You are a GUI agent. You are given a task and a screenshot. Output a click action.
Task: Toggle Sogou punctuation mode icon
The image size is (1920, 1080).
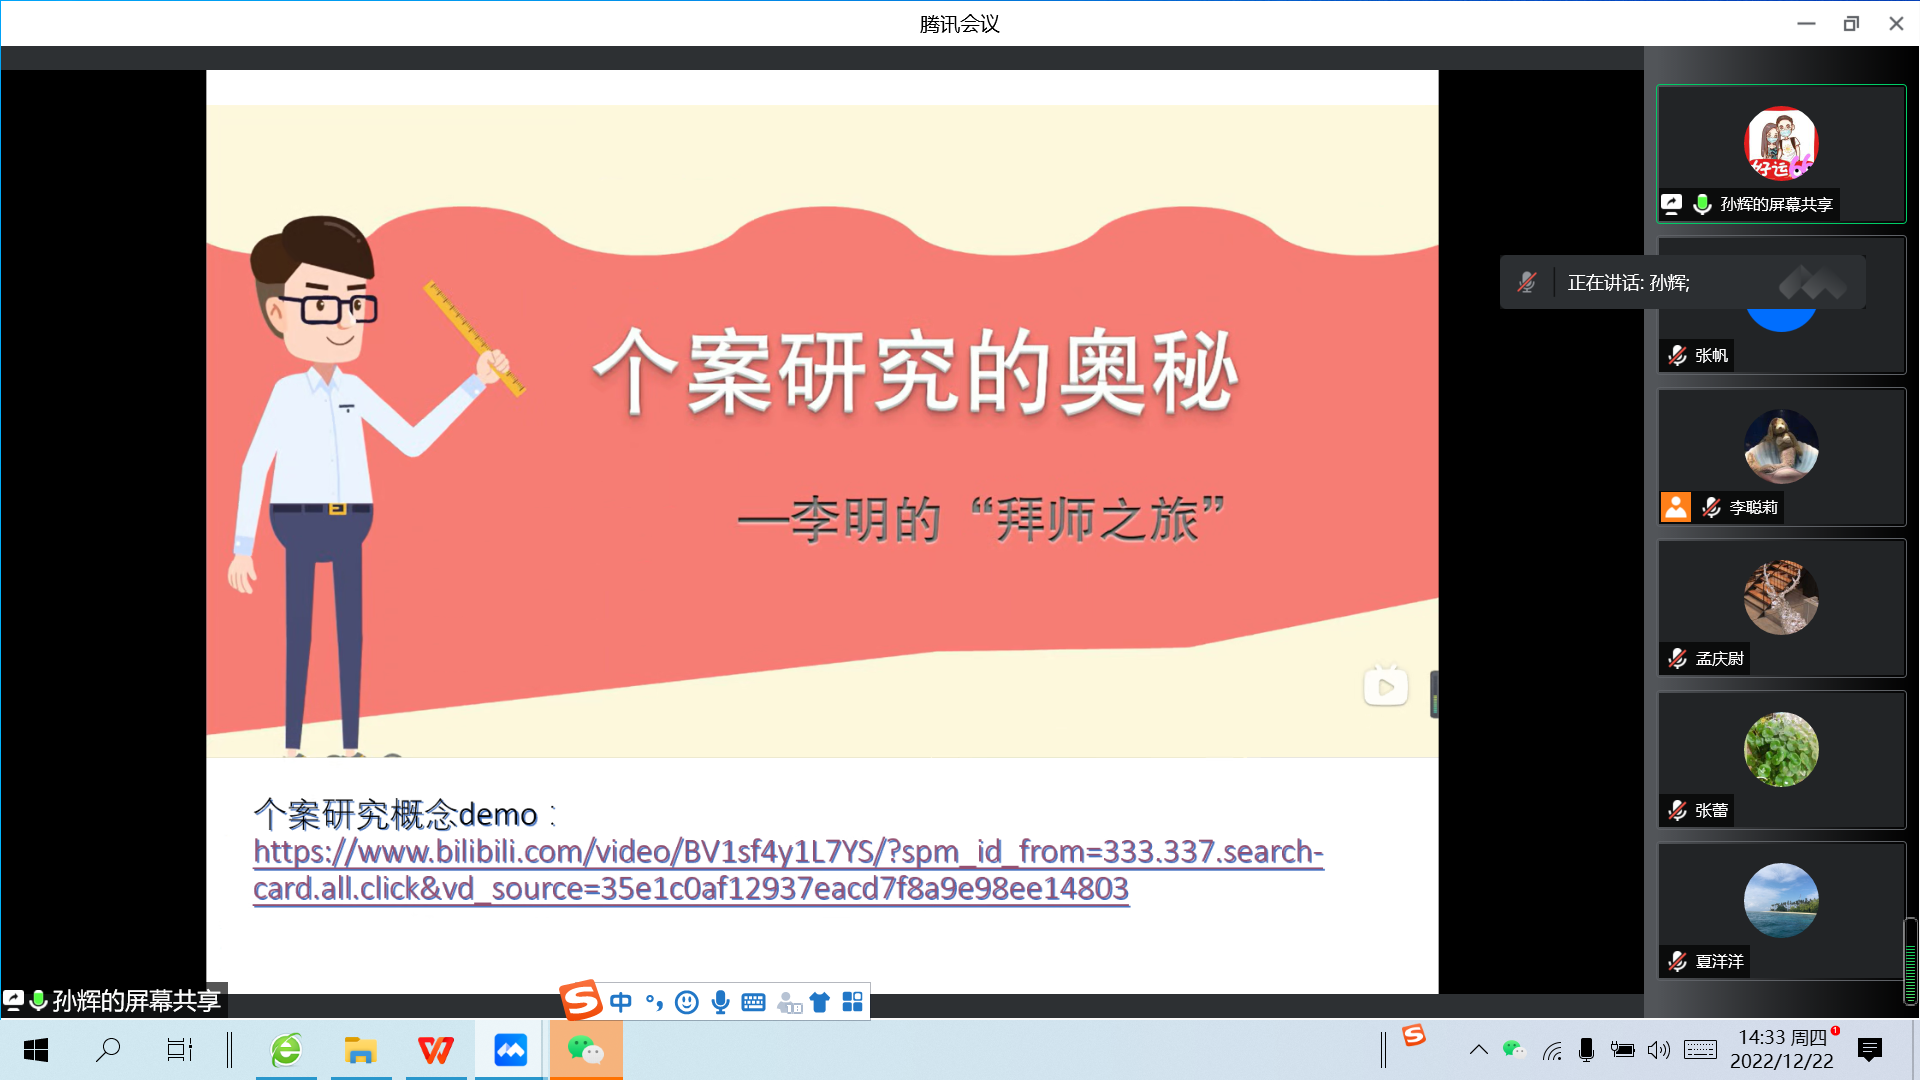pyautogui.click(x=654, y=1002)
